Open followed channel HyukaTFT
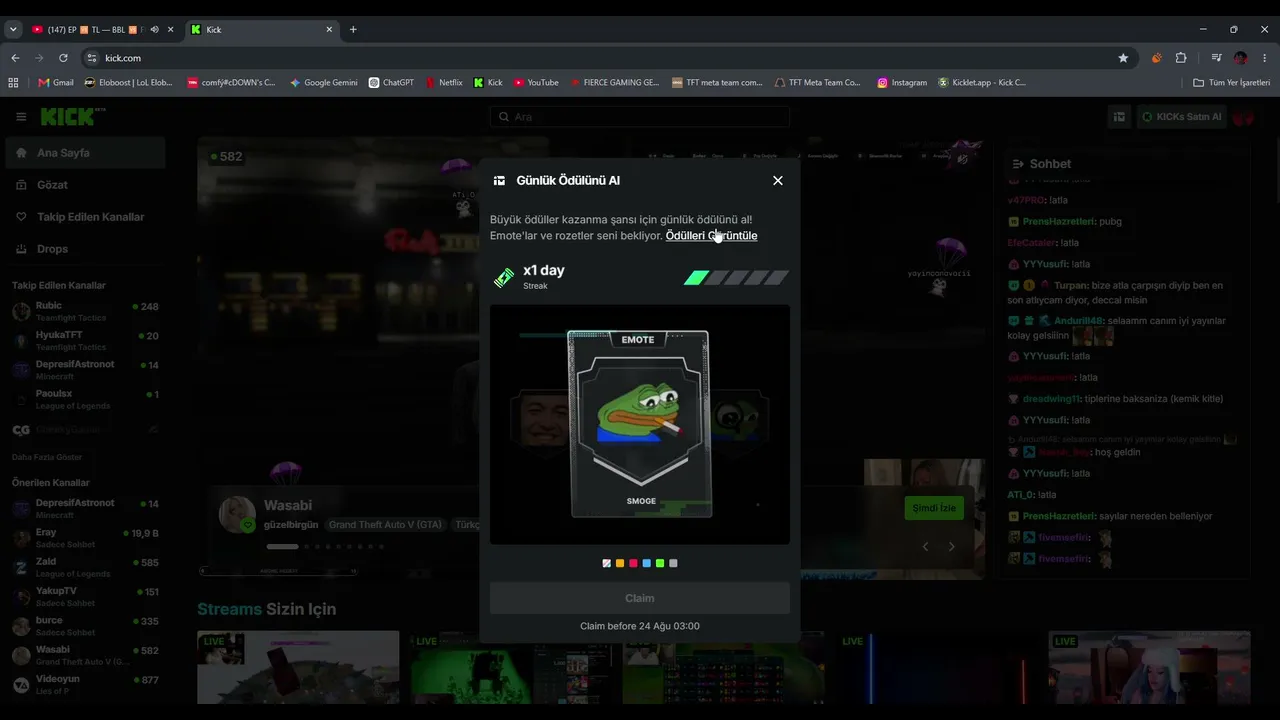Viewport: 1280px width, 720px height. (x=85, y=340)
